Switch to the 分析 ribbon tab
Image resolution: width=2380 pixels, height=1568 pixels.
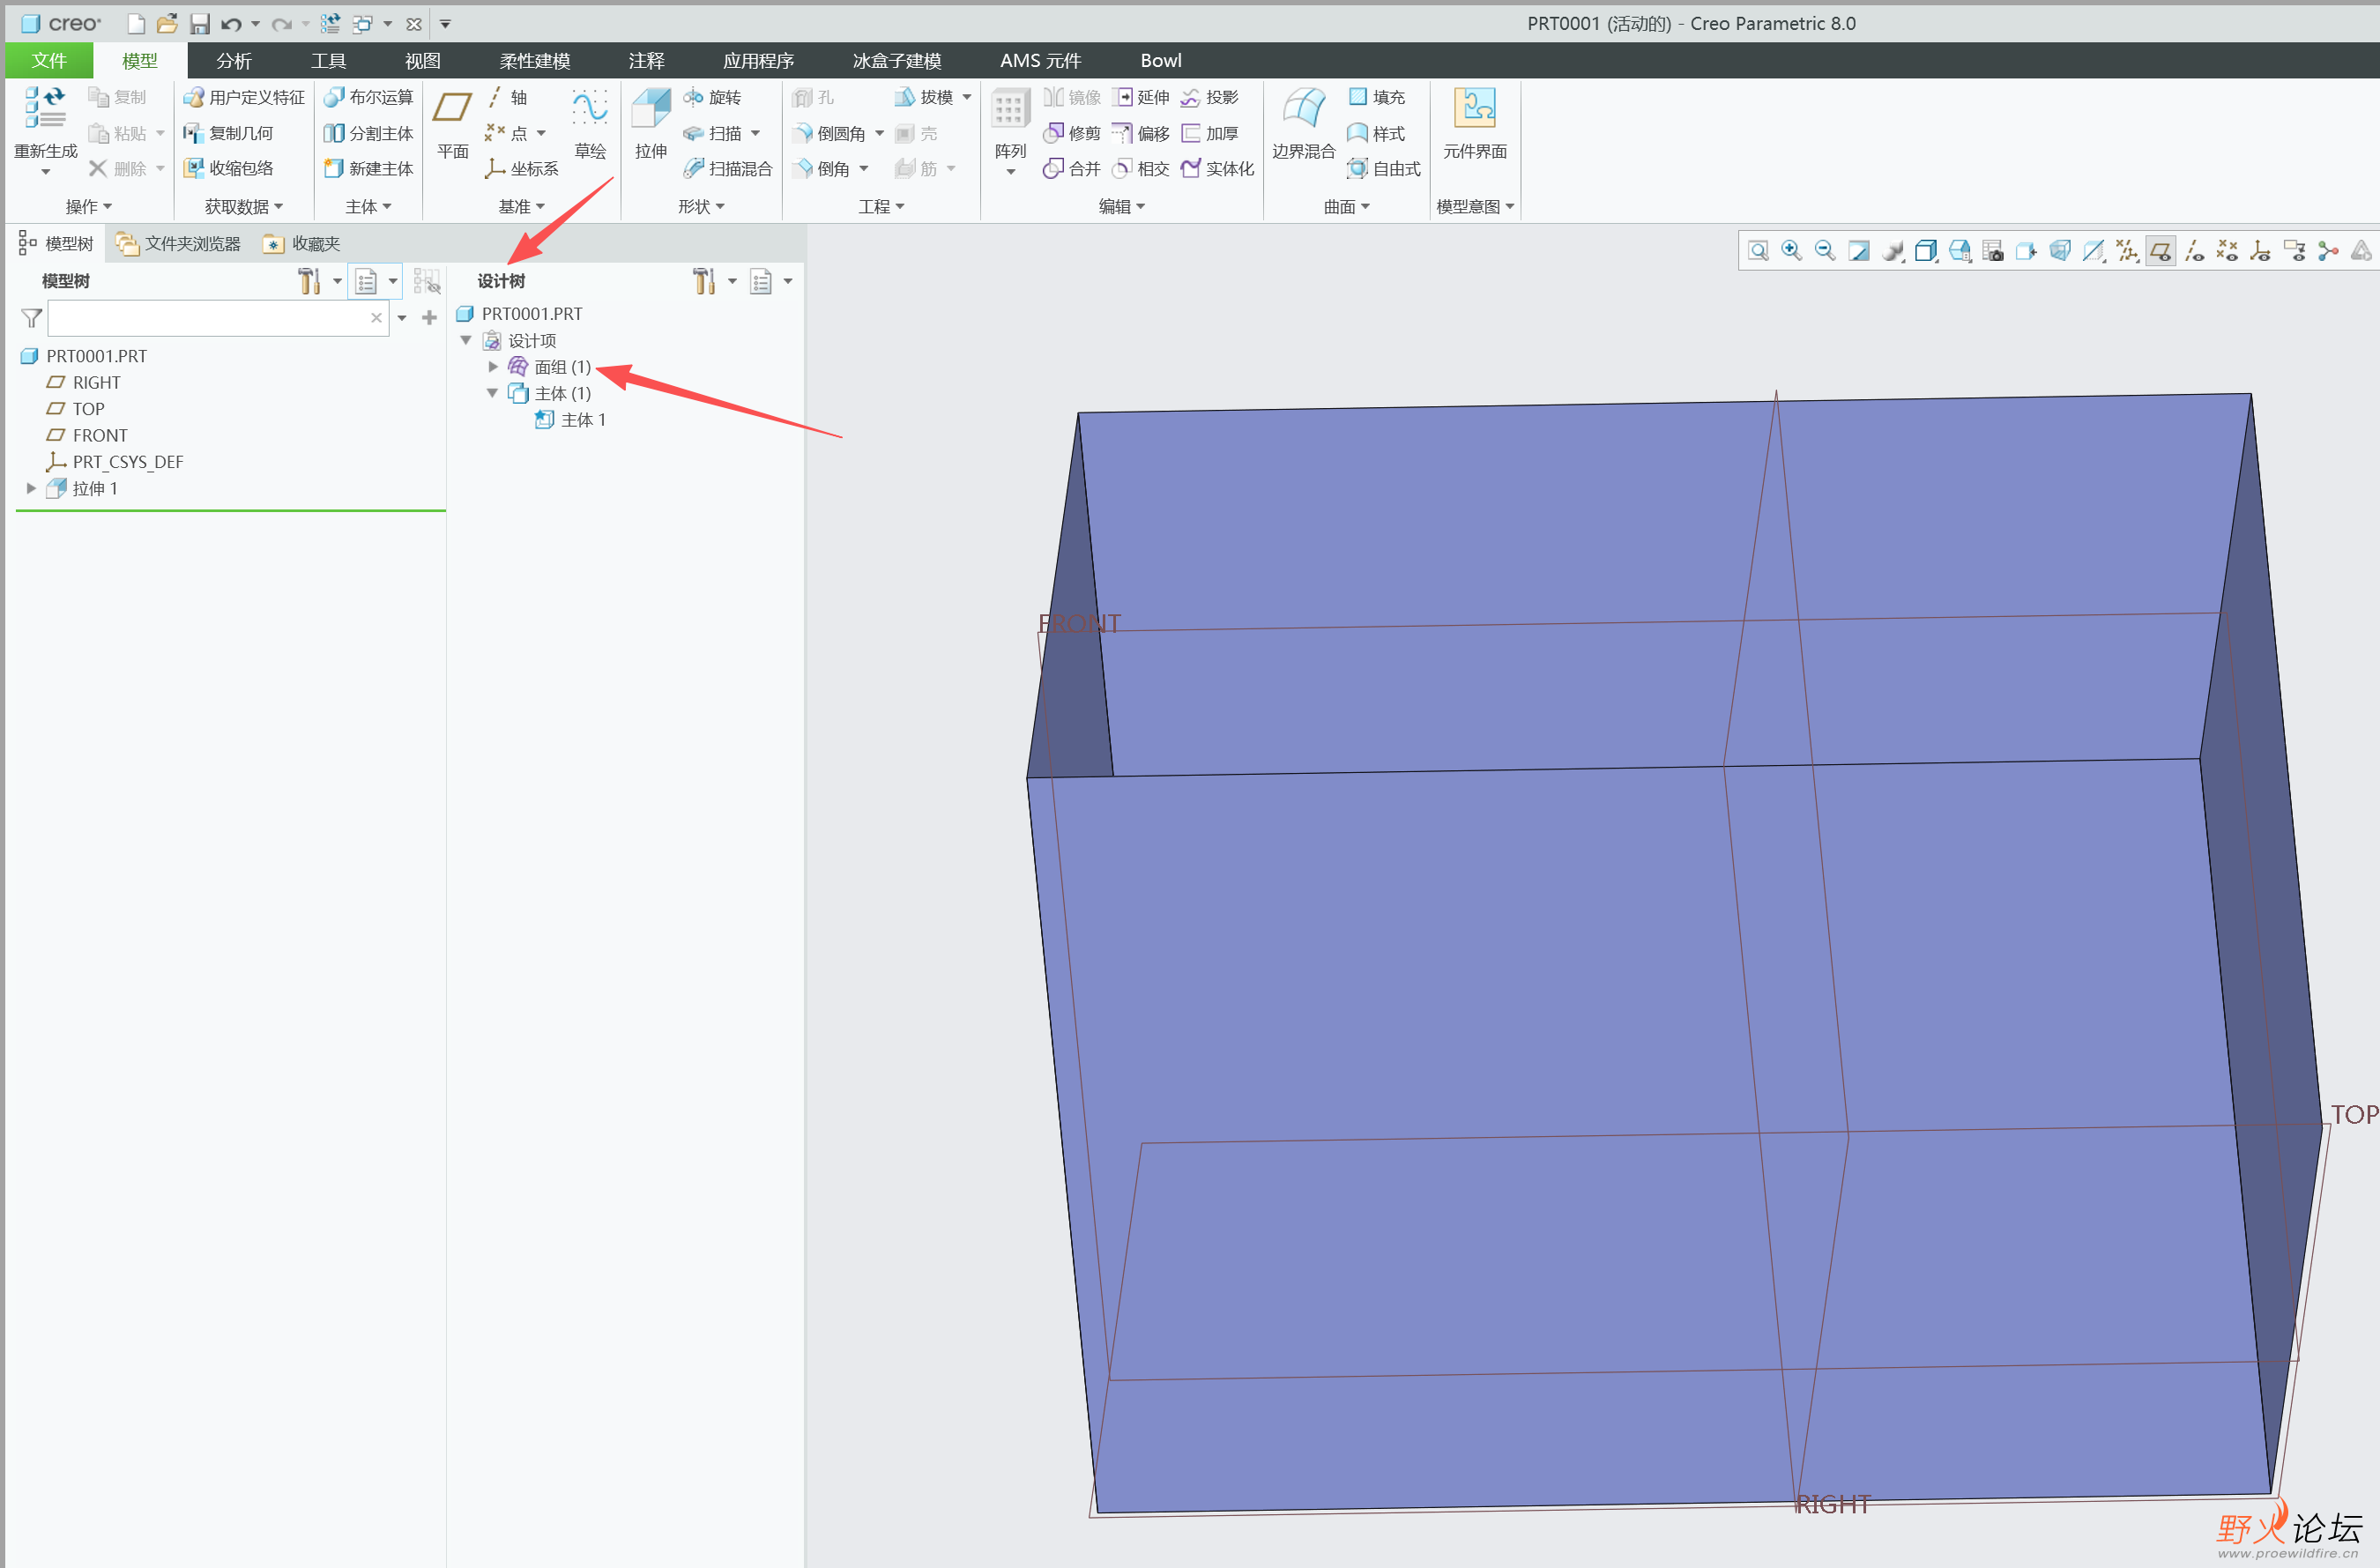tap(234, 61)
